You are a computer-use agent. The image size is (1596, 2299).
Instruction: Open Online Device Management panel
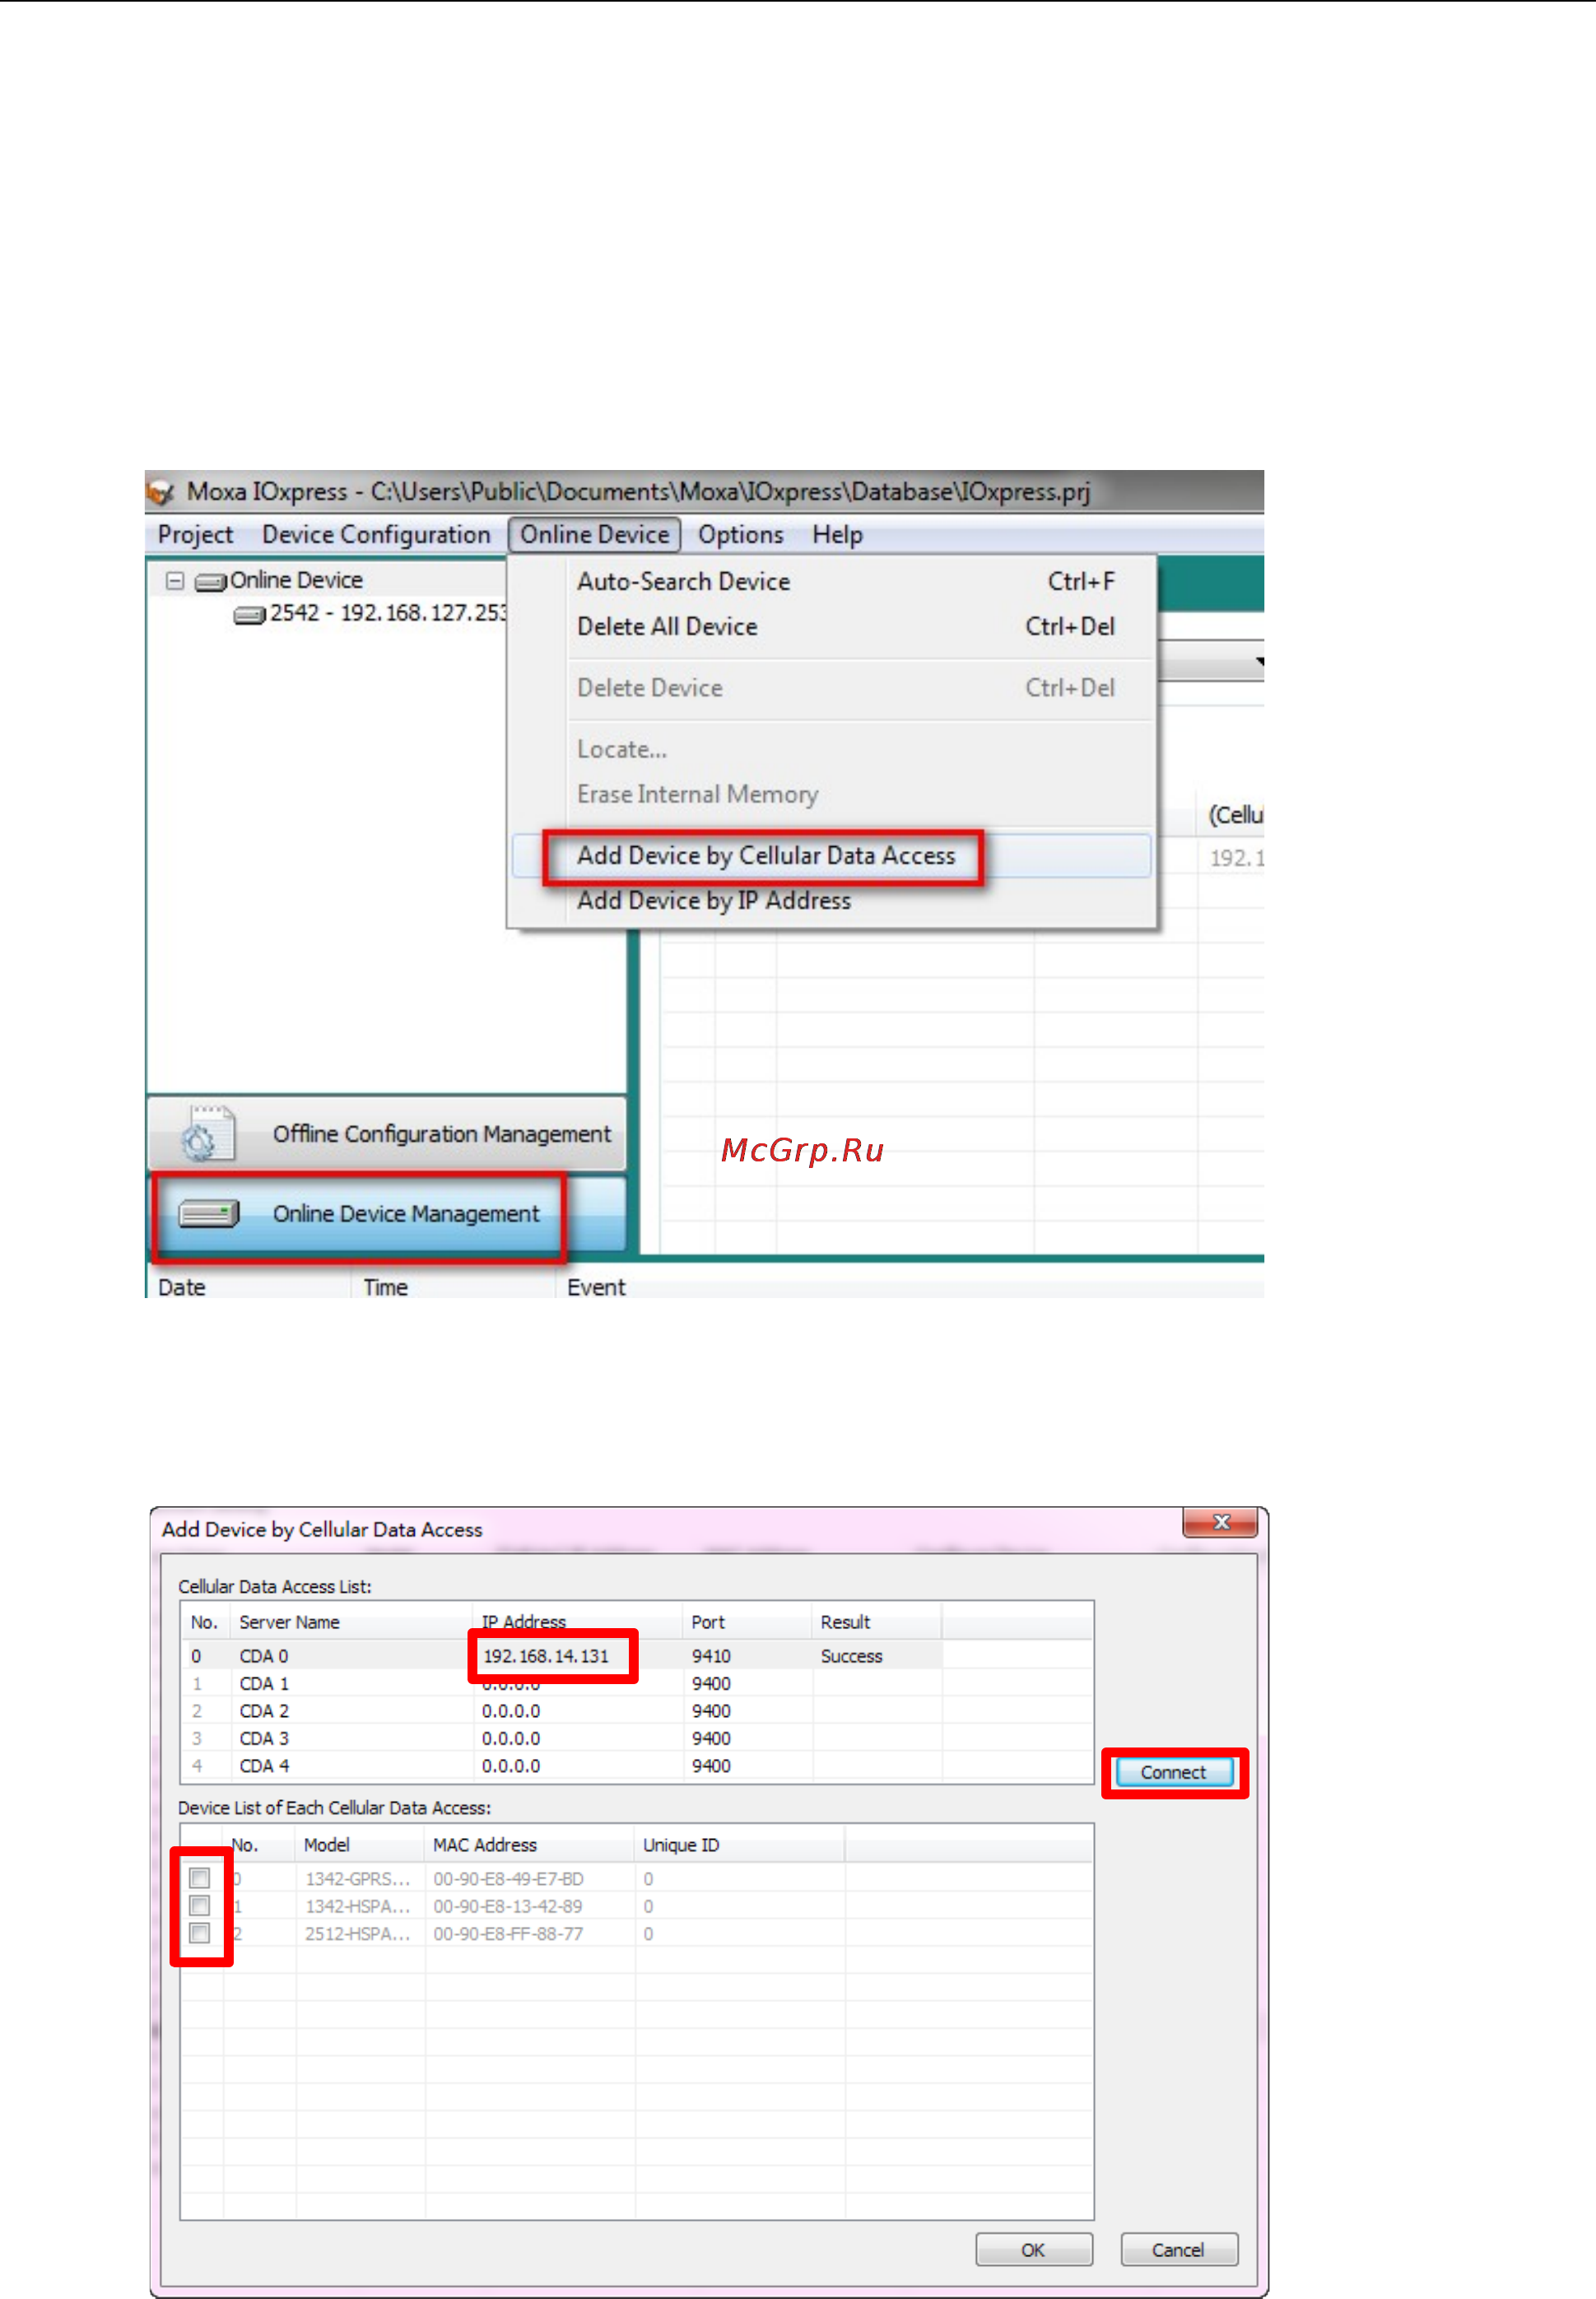tap(387, 1214)
